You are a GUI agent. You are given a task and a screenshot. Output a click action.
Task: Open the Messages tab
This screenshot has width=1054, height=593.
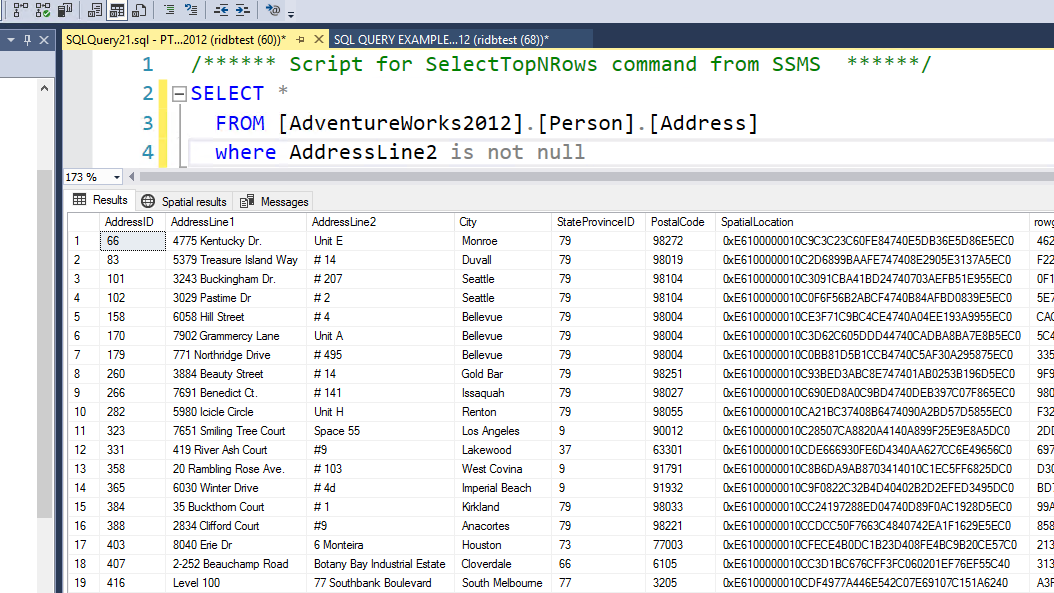click(274, 202)
